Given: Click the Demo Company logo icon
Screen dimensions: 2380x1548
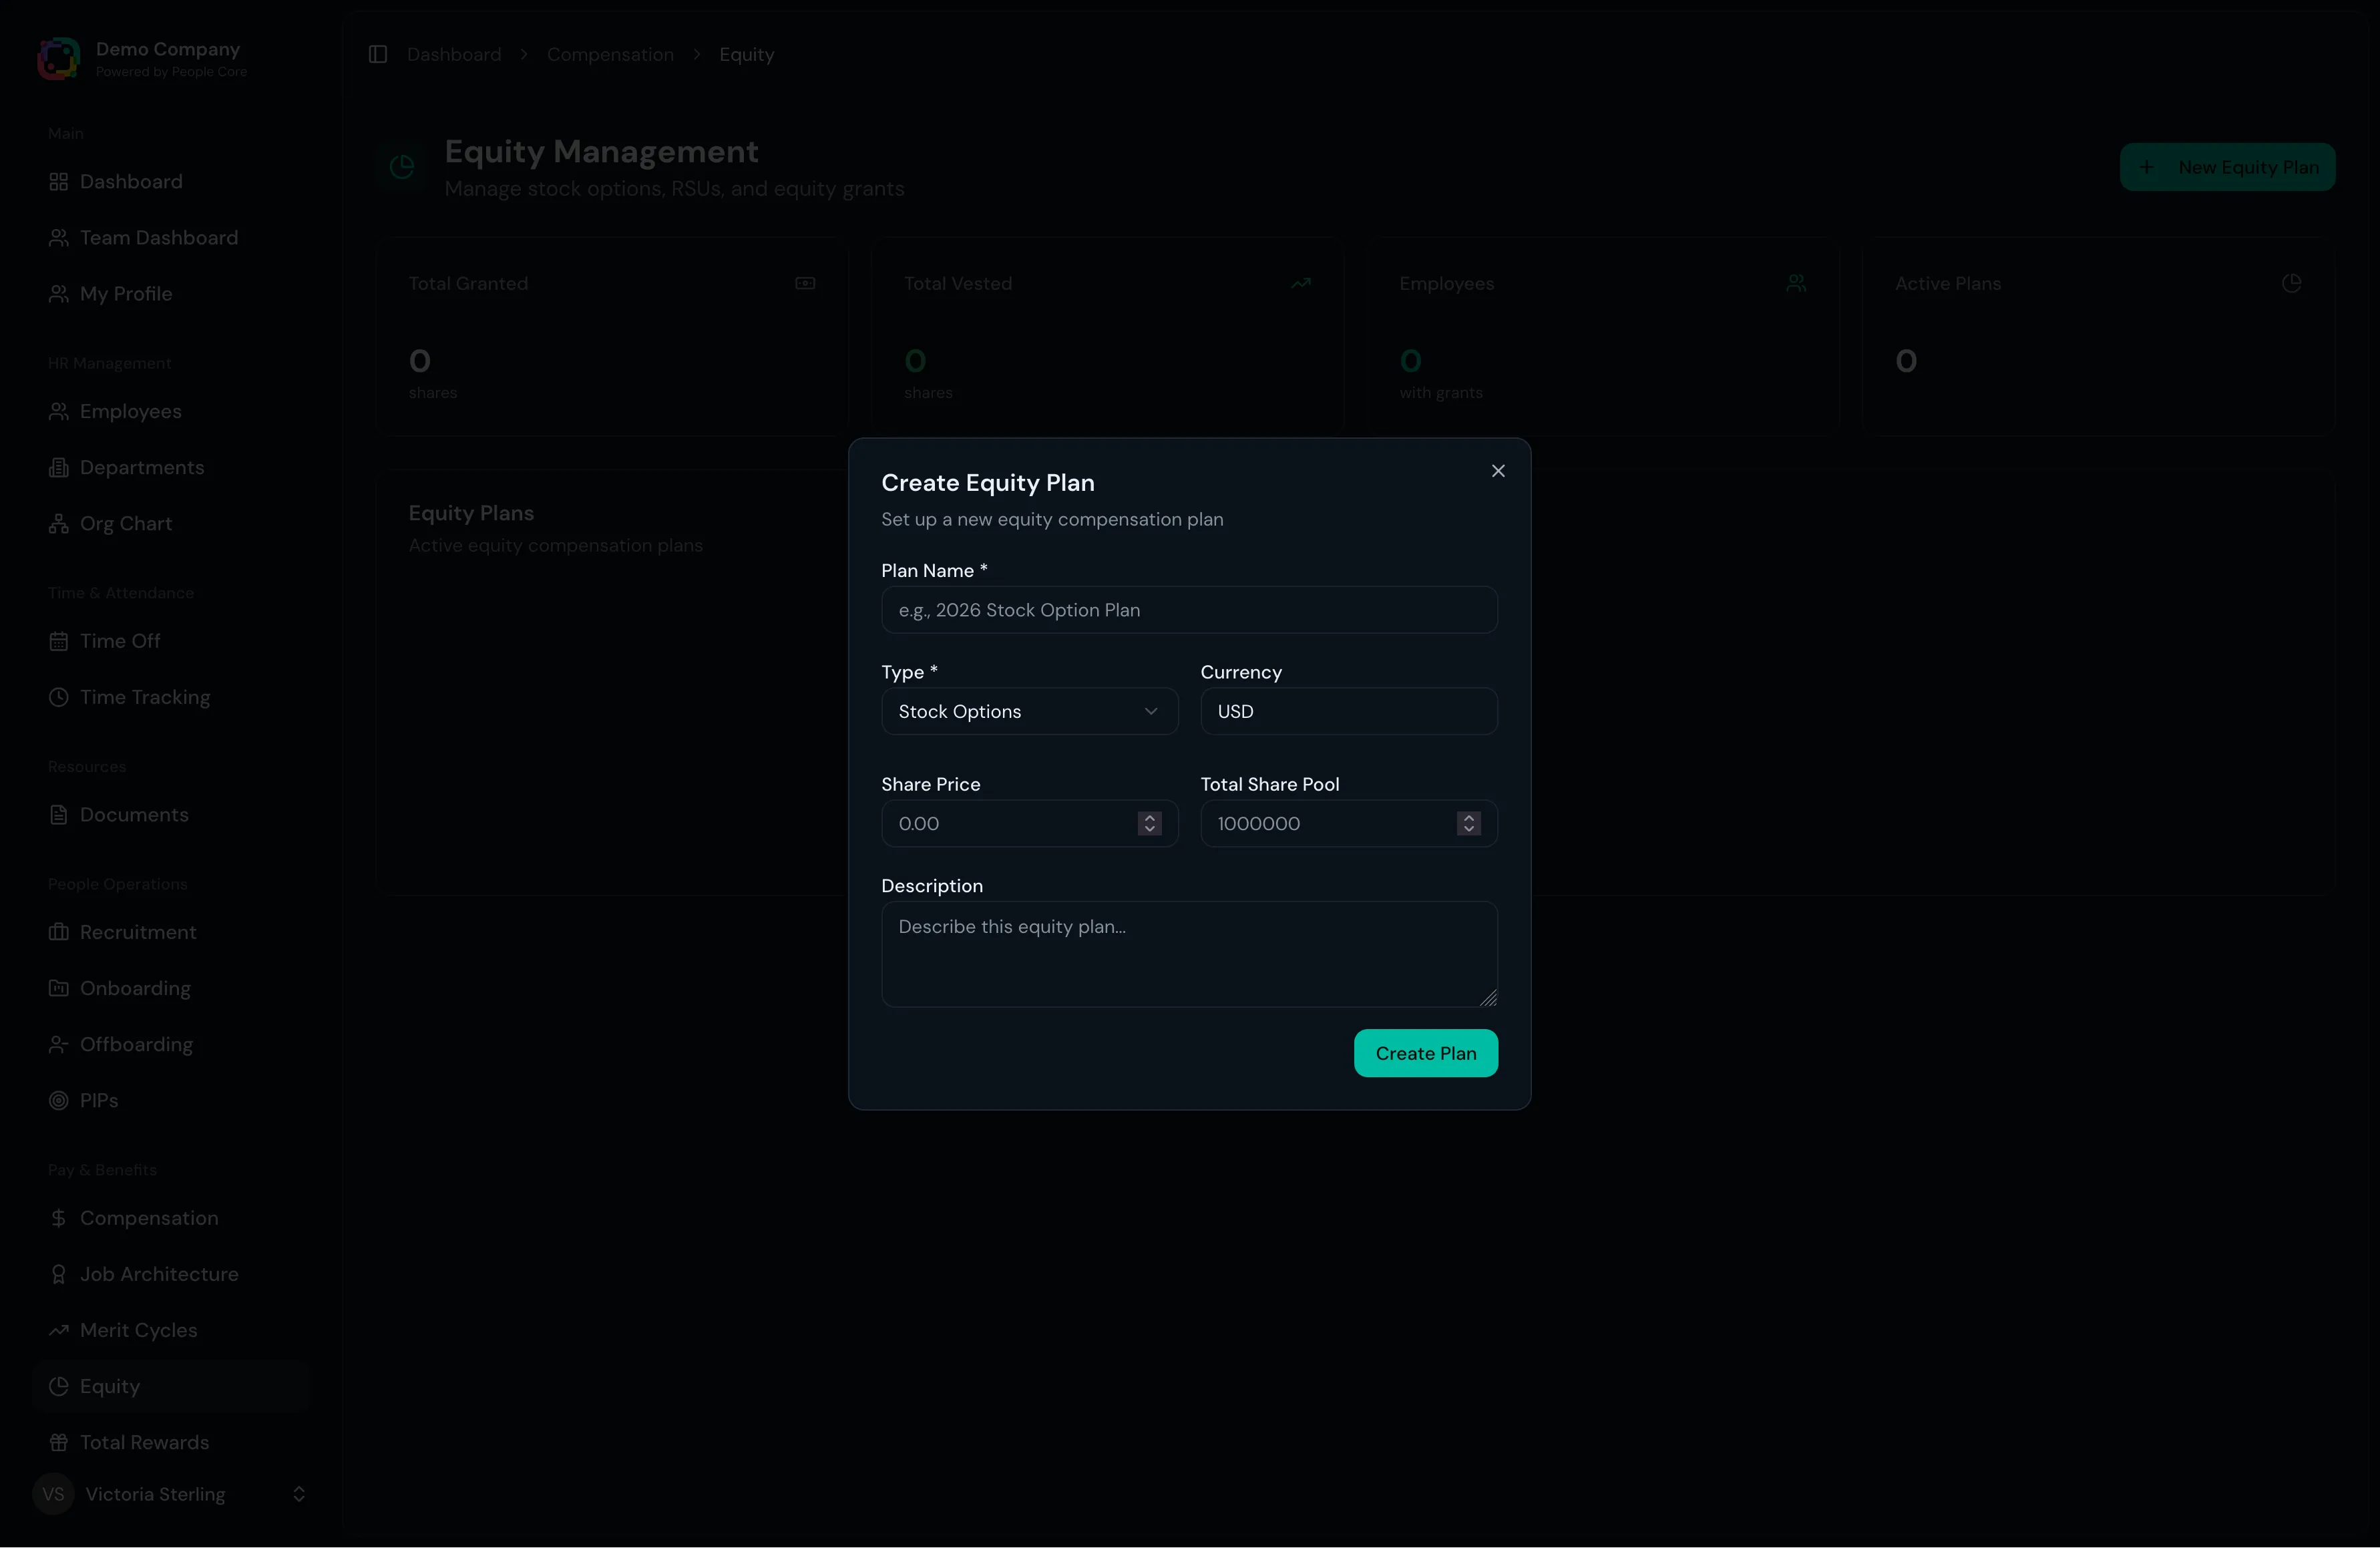Looking at the screenshot, I should click(58, 58).
